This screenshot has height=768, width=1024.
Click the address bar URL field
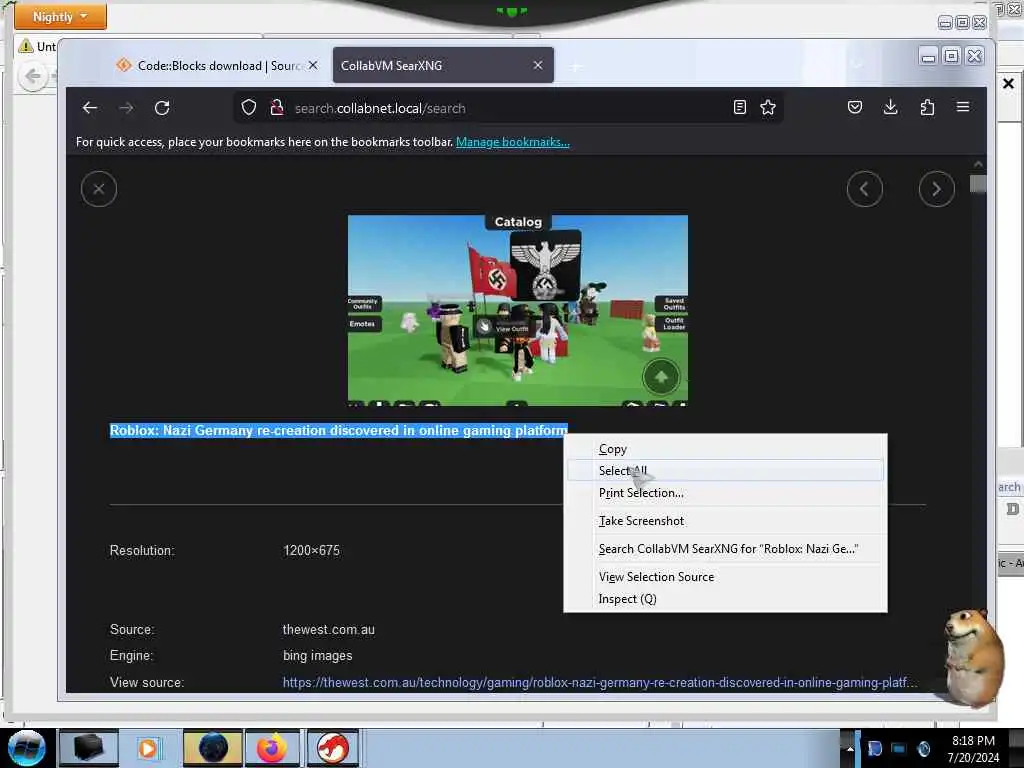pos(509,108)
